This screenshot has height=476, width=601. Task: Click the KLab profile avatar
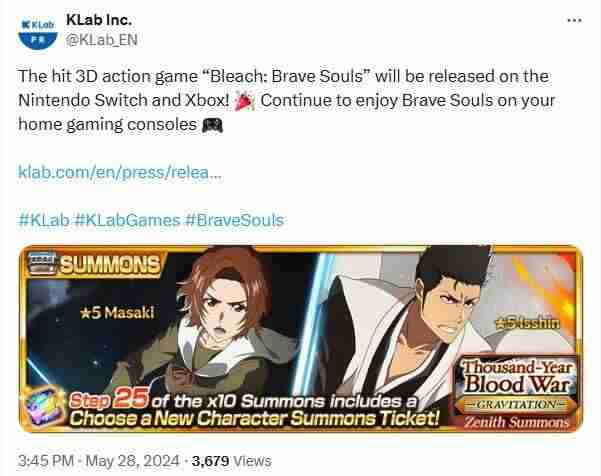38,32
